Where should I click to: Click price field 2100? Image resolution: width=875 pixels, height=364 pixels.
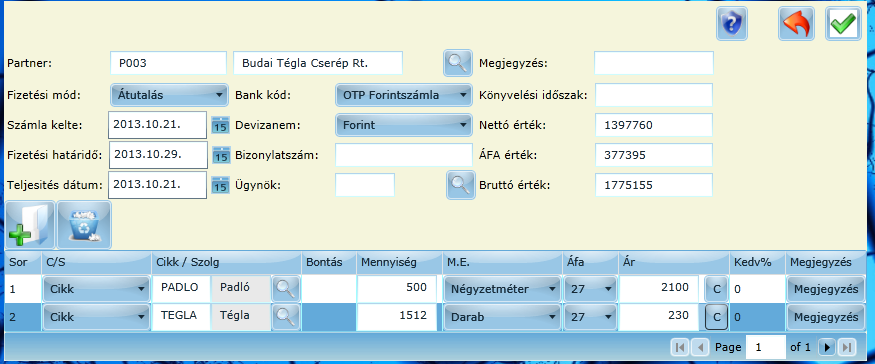click(659, 289)
